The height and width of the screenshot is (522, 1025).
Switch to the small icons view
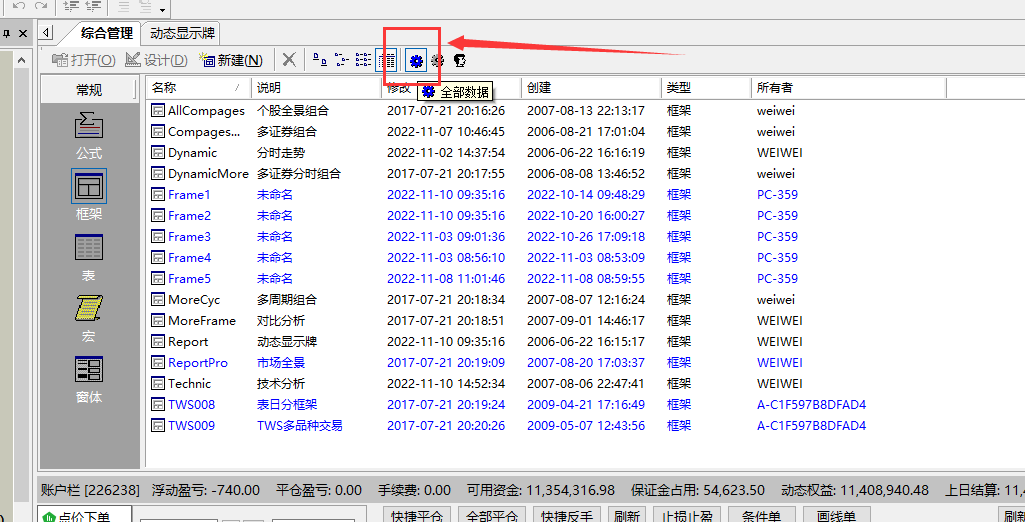(341, 60)
